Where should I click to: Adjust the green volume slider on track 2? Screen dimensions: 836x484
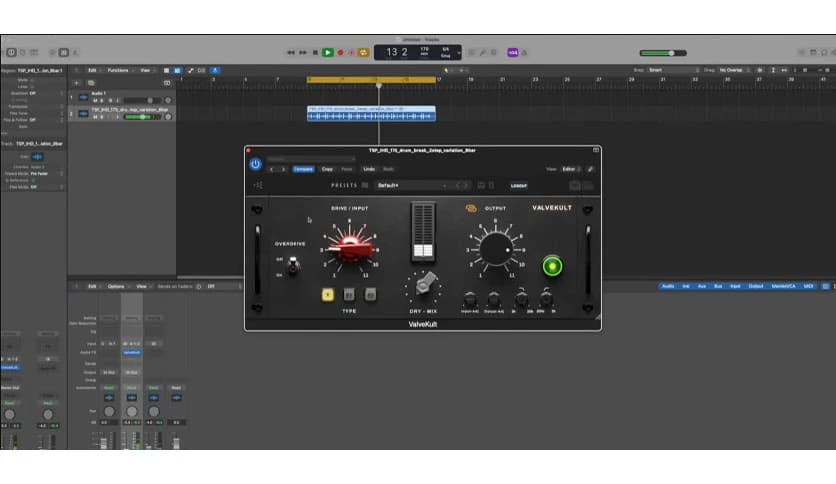(142, 117)
